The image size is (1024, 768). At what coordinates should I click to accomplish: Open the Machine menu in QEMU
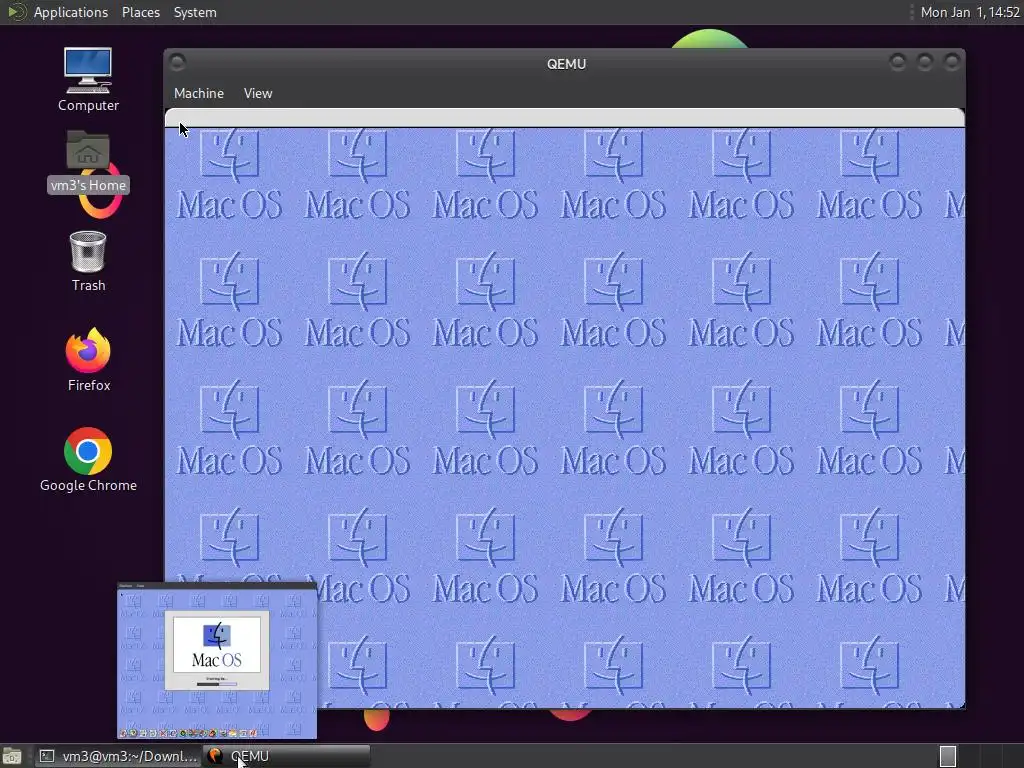point(199,93)
